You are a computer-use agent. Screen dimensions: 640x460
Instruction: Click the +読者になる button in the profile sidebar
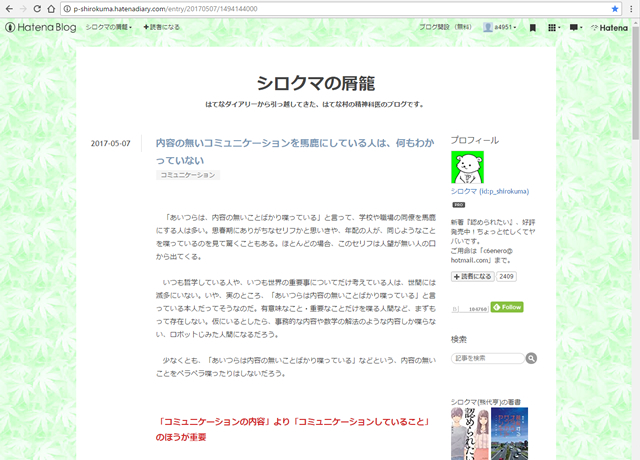[472, 277]
